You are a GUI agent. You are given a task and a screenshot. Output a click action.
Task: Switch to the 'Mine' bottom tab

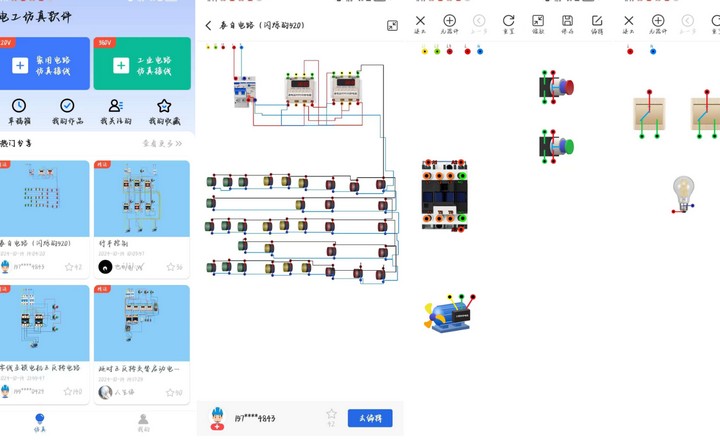tap(143, 423)
